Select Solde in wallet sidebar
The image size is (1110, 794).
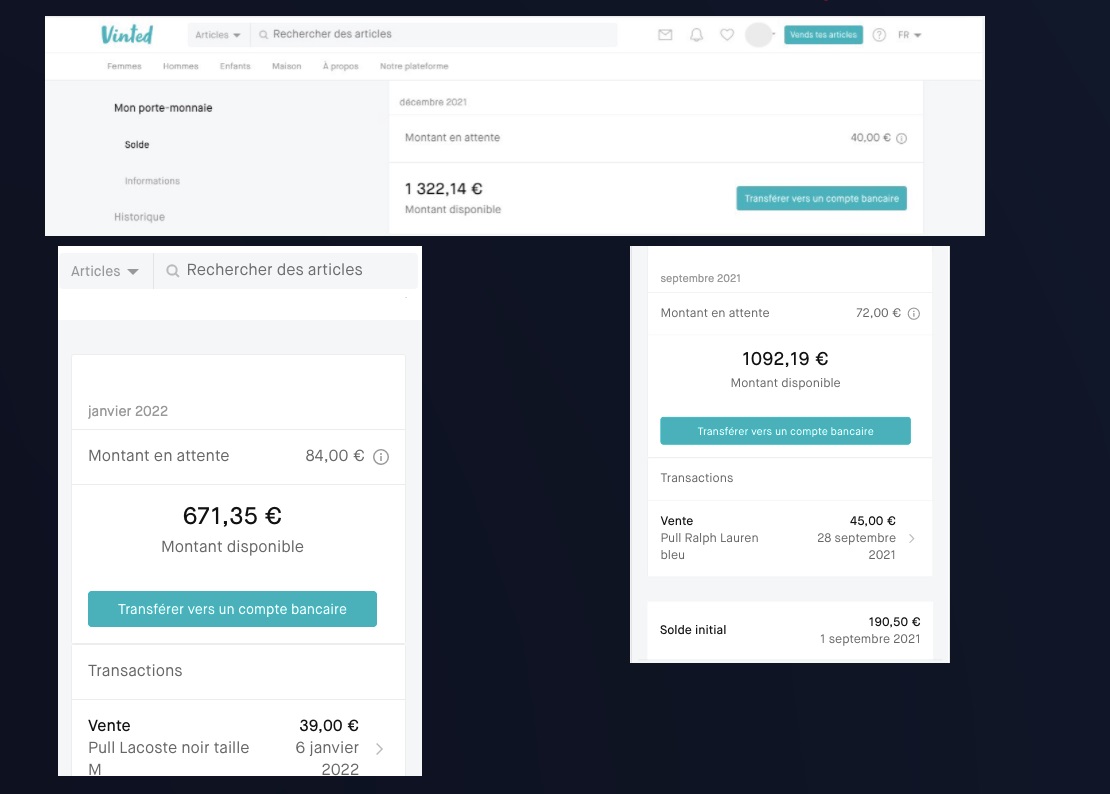click(137, 144)
